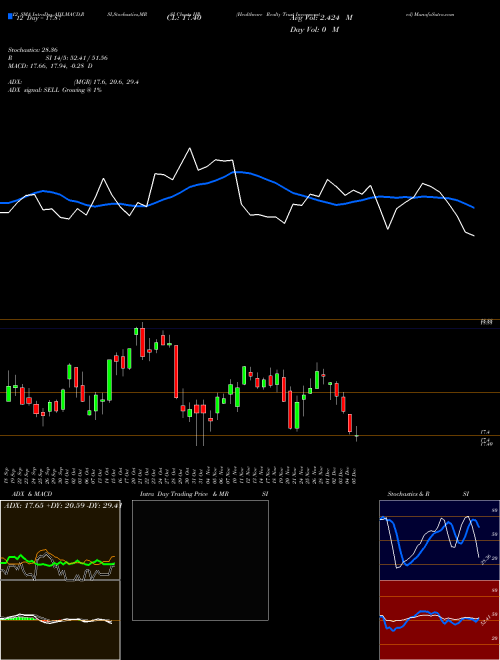Click the 'ADX: 17.65 +DY: 20.59 -DY: 29.41' readout
This screenshot has width=500, height=660.
(x=62, y=505)
